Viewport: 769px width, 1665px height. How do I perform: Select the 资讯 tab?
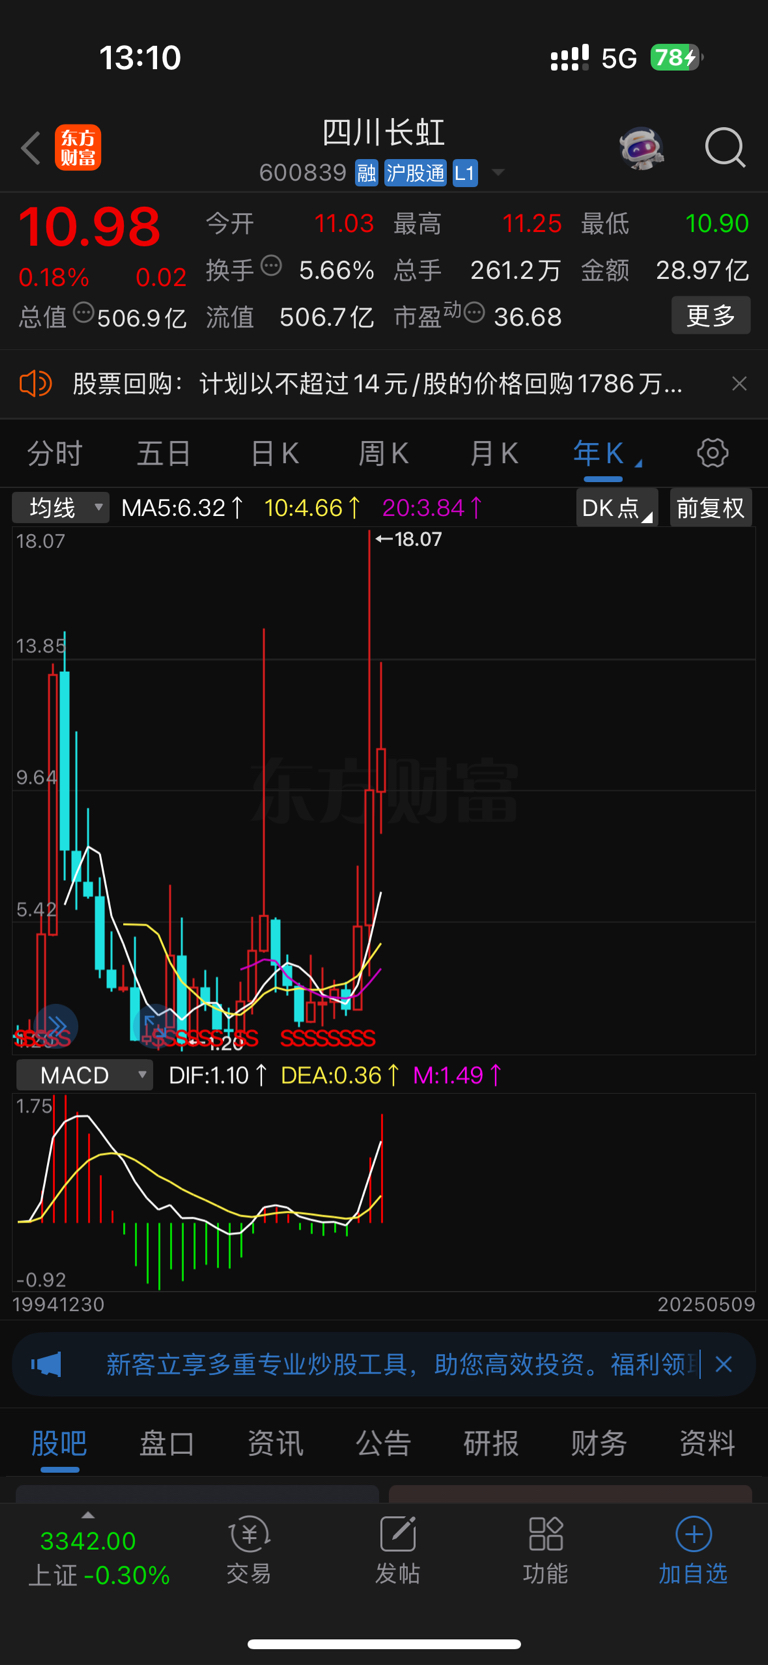(275, 1443)
